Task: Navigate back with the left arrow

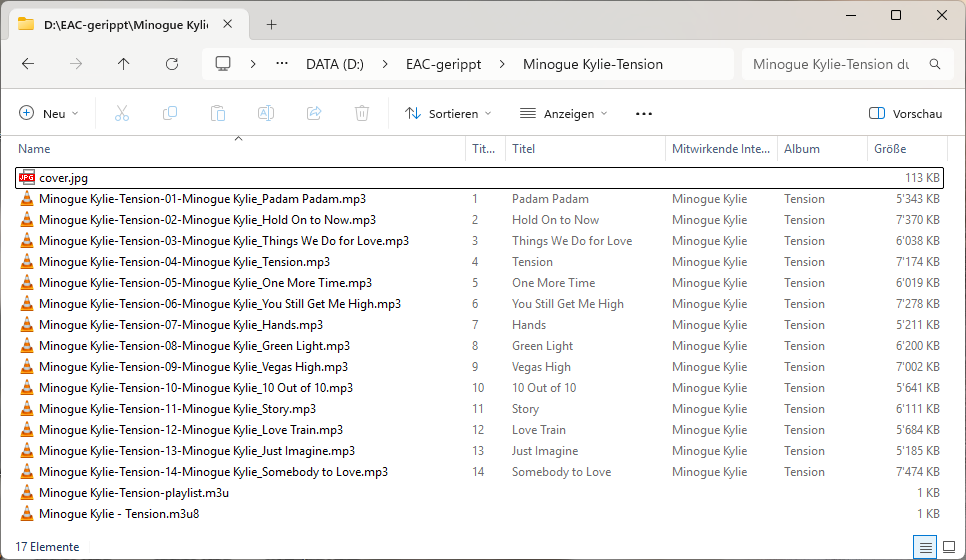Action: [28, 64]
